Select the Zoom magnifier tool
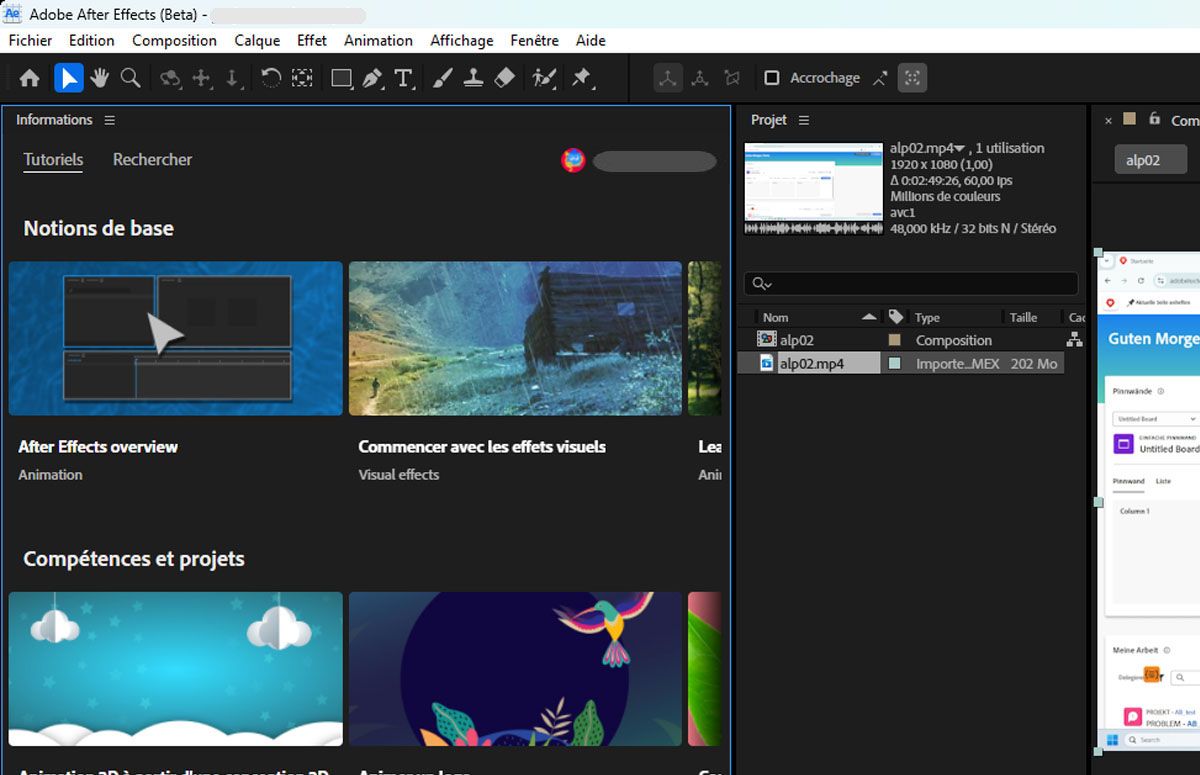 (x=130, y=78)
